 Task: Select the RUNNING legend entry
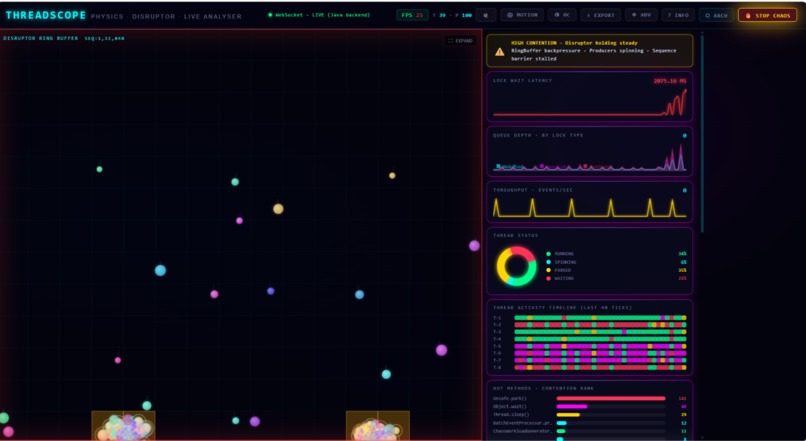616,254
